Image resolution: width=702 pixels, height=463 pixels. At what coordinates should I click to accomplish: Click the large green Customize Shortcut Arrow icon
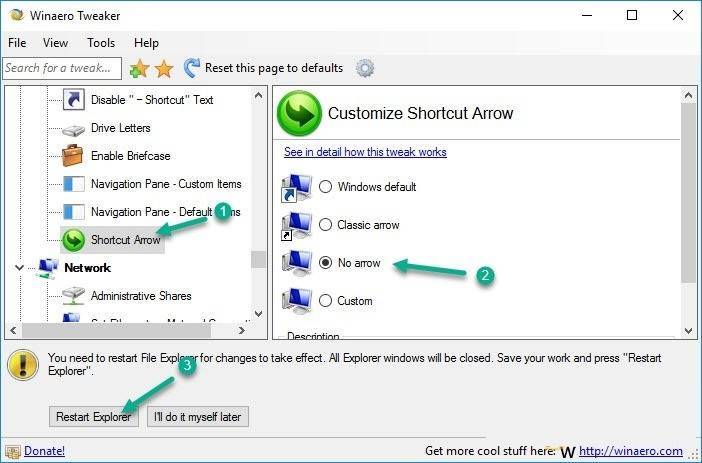click(x=299, y=113)
